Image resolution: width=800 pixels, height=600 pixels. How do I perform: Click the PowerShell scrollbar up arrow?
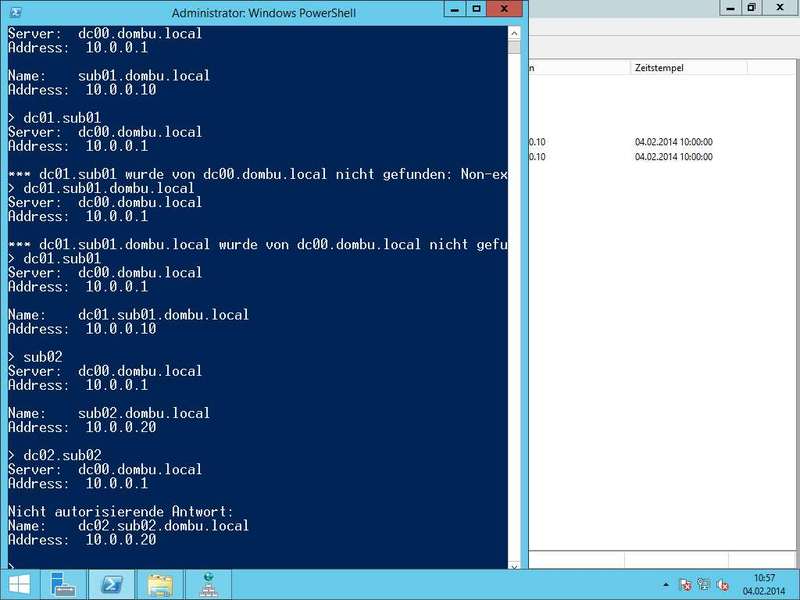point(514,33)
